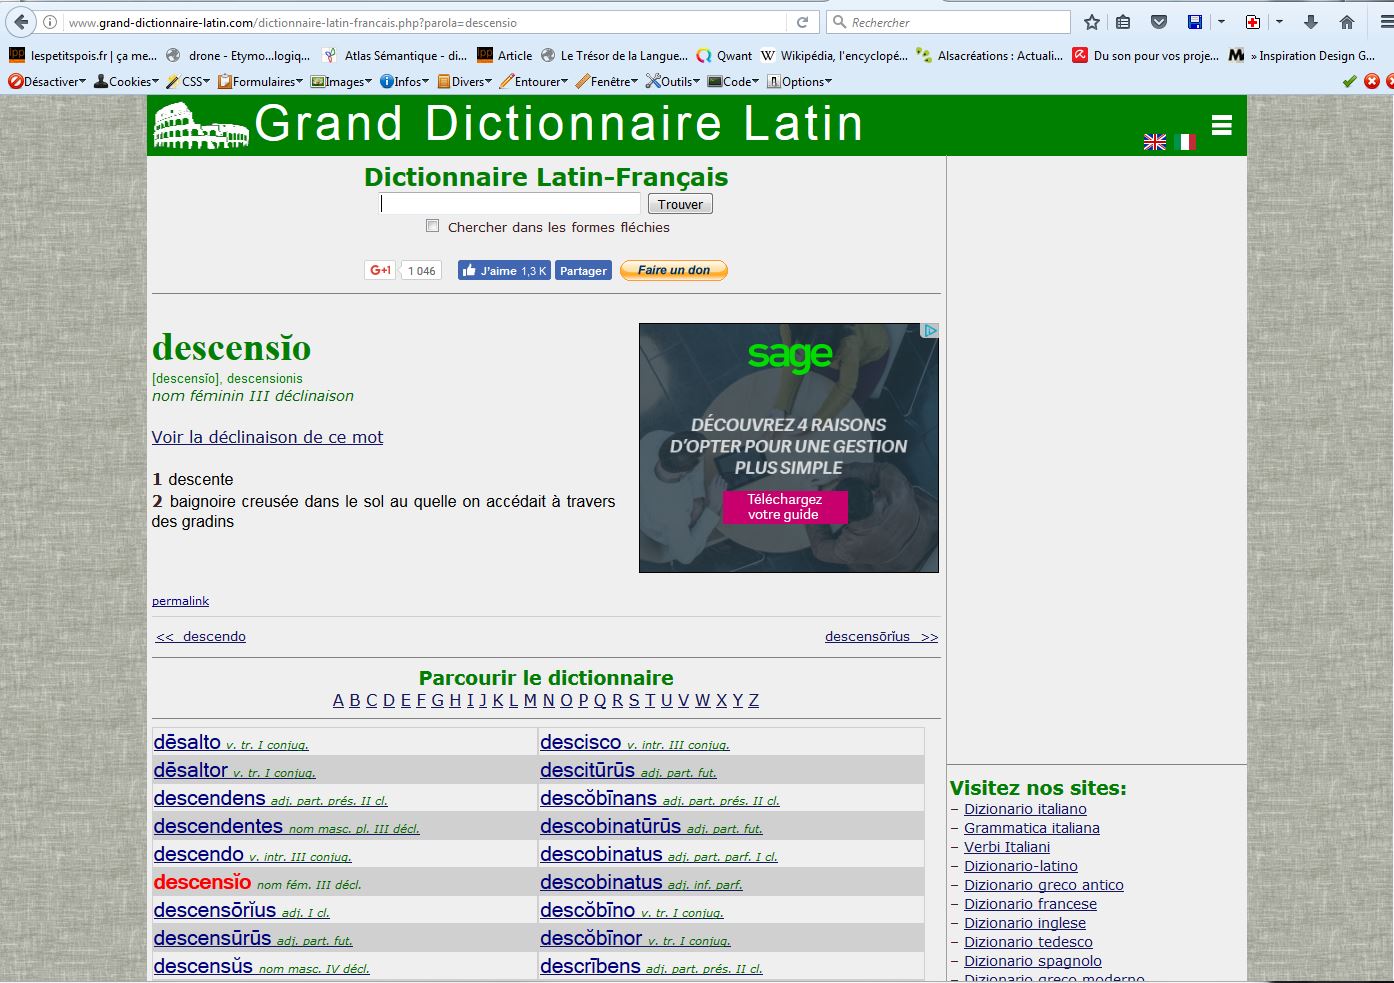Enable 'Chercher dans les formes fléchies' checkbox
Image resolution: width=1394 pixels, height=983 pixels.
(x=432, y=226)
